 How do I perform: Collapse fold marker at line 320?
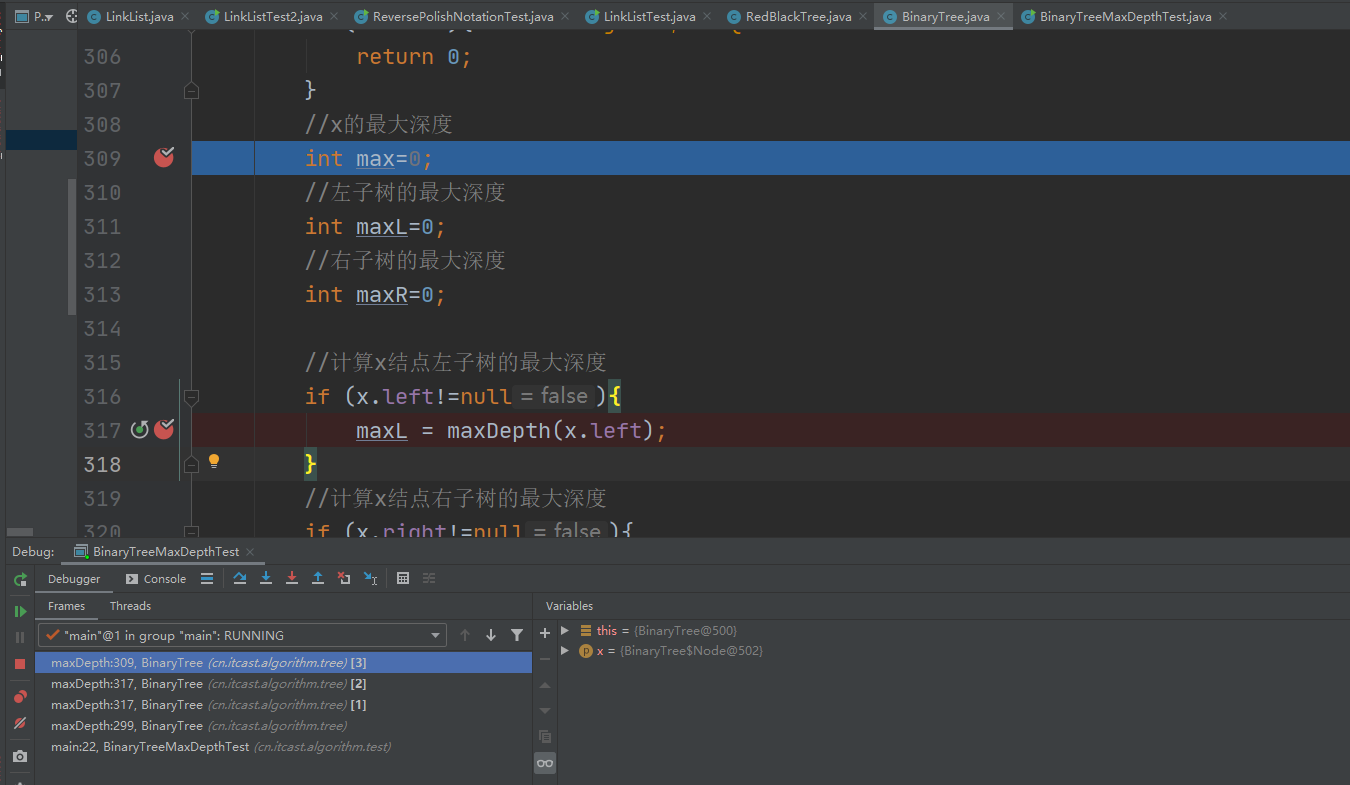[192, 531]
